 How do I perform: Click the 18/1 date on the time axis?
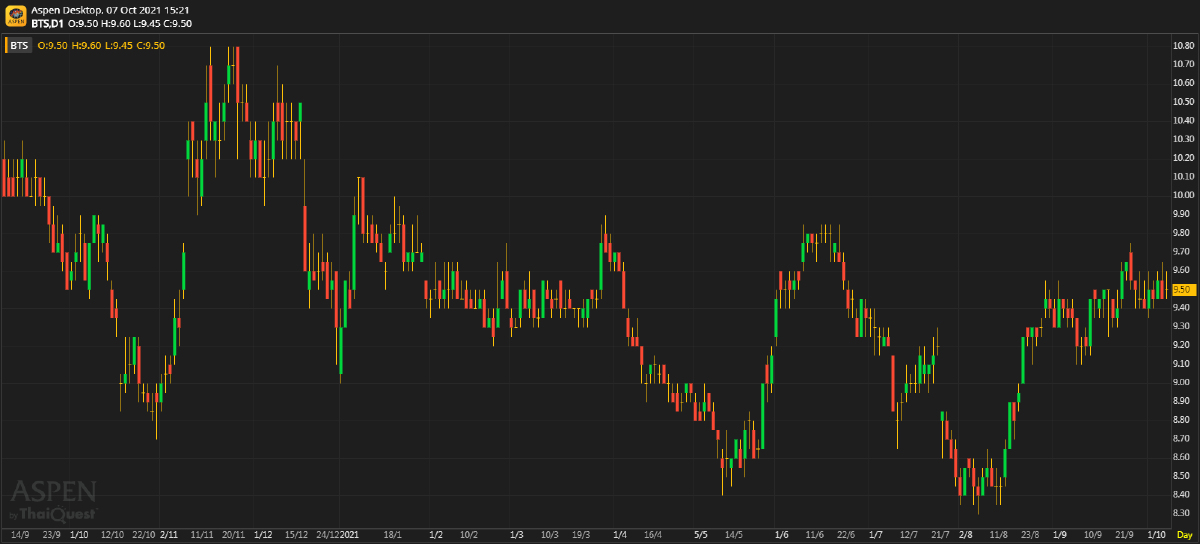[x=393, y=535]
